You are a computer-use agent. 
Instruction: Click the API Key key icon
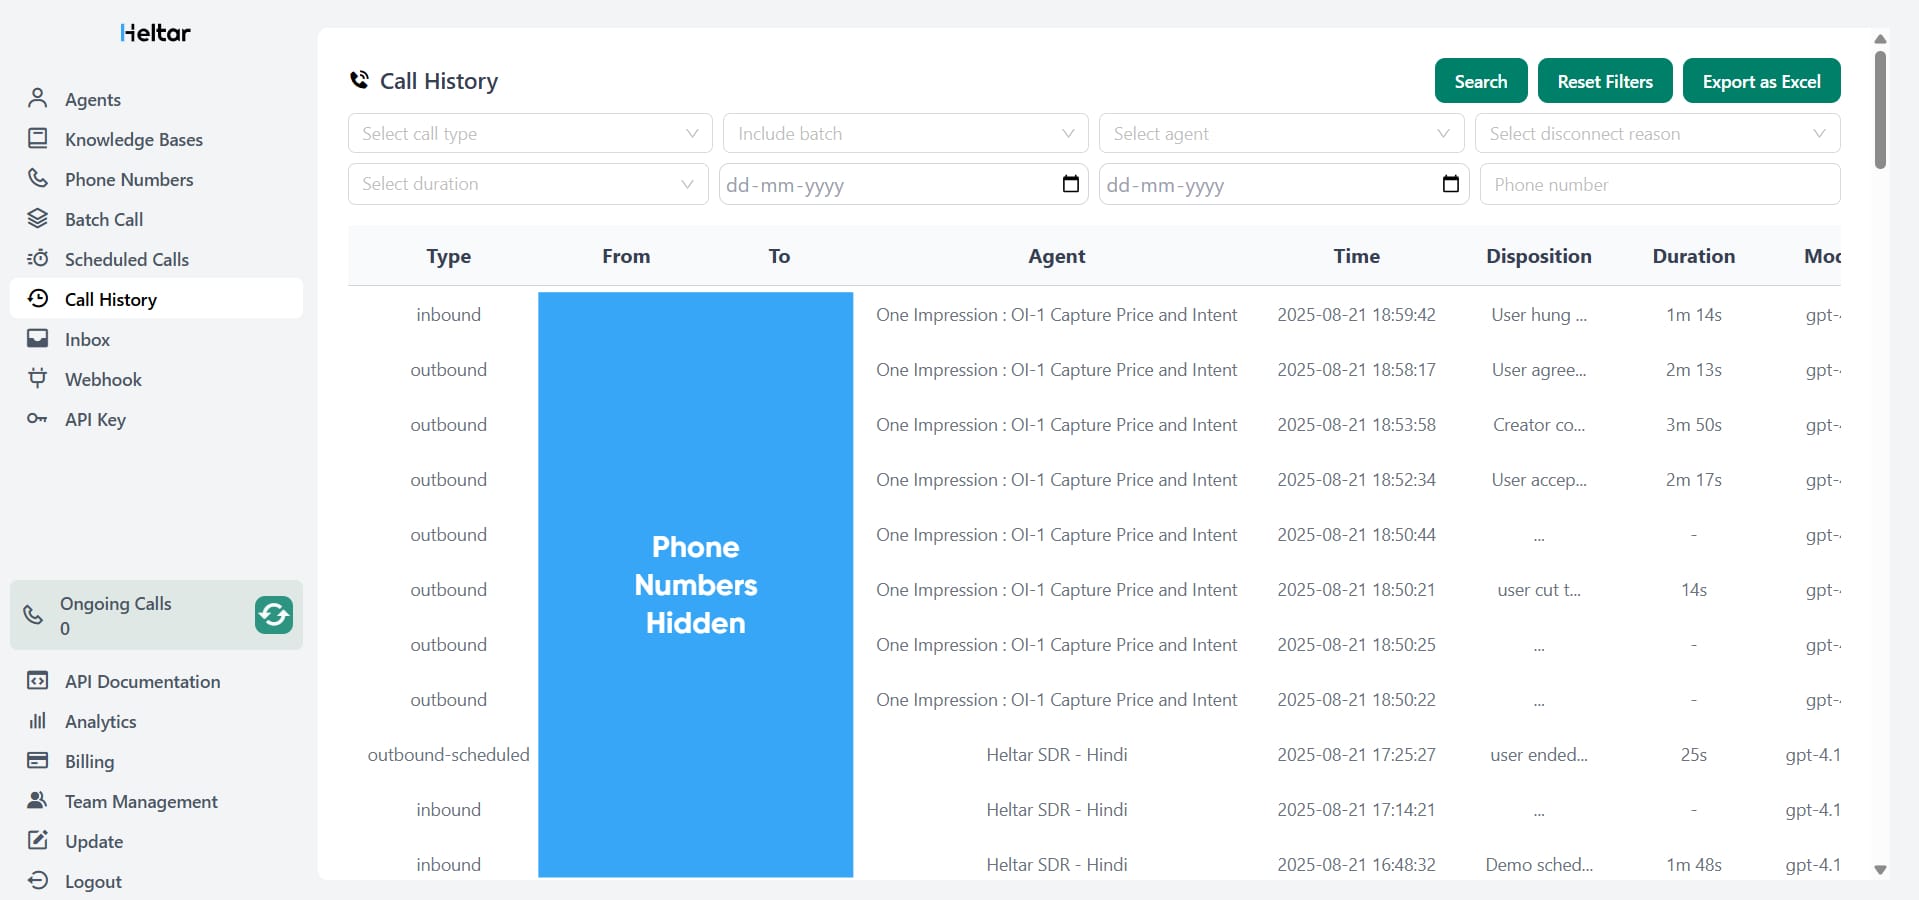tap(38, 418)
